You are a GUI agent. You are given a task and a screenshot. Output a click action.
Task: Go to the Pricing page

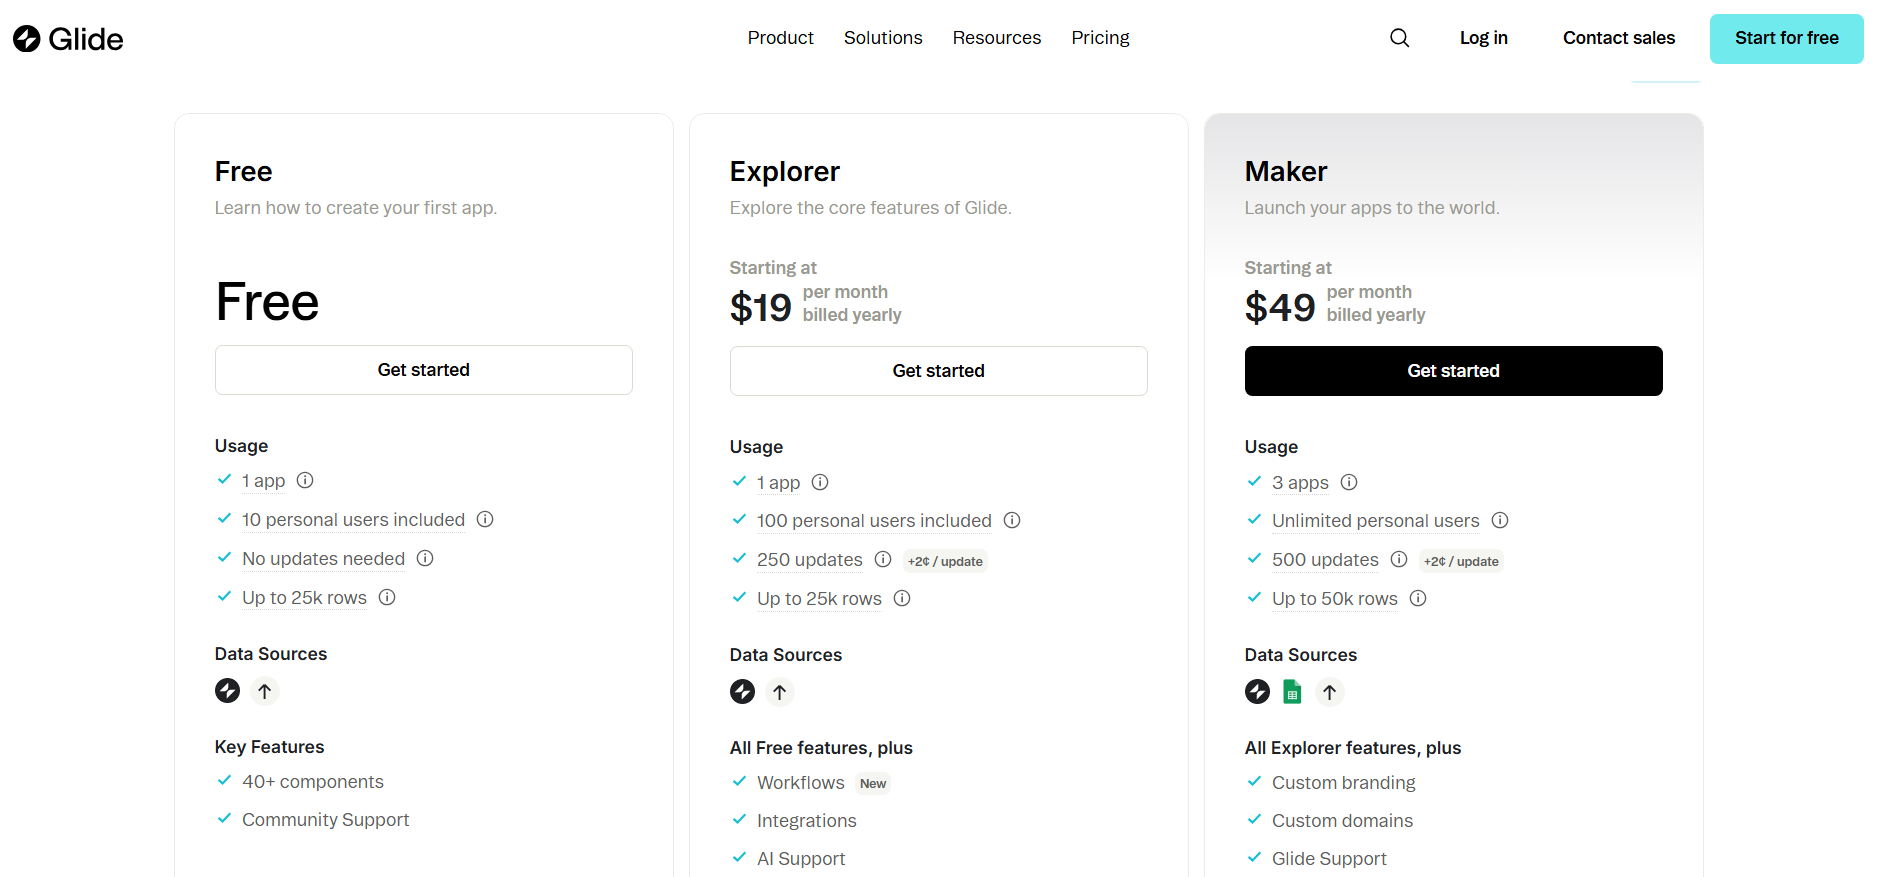[x=1100, y=38]
